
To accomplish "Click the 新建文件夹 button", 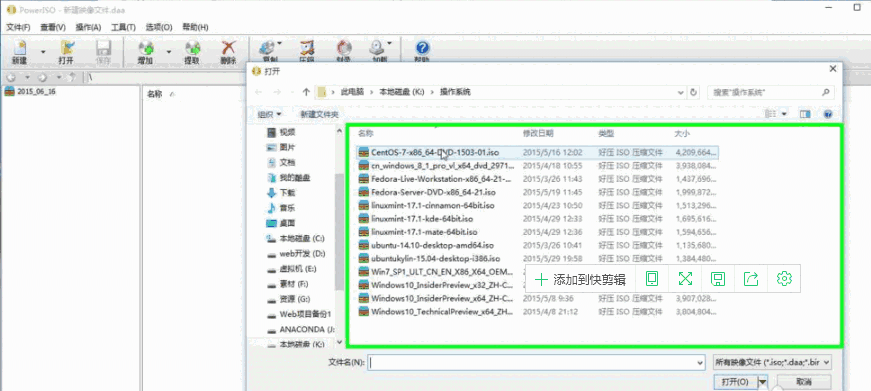I will click(x=319, y=114).
